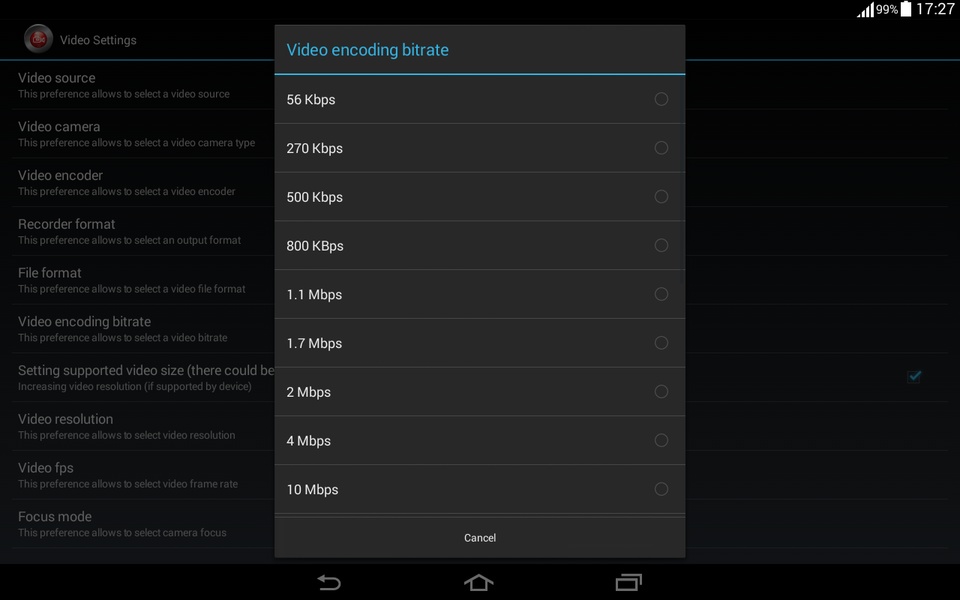Open the Focus mode preference
Screen dimensions: 960x600
[143, 523]
